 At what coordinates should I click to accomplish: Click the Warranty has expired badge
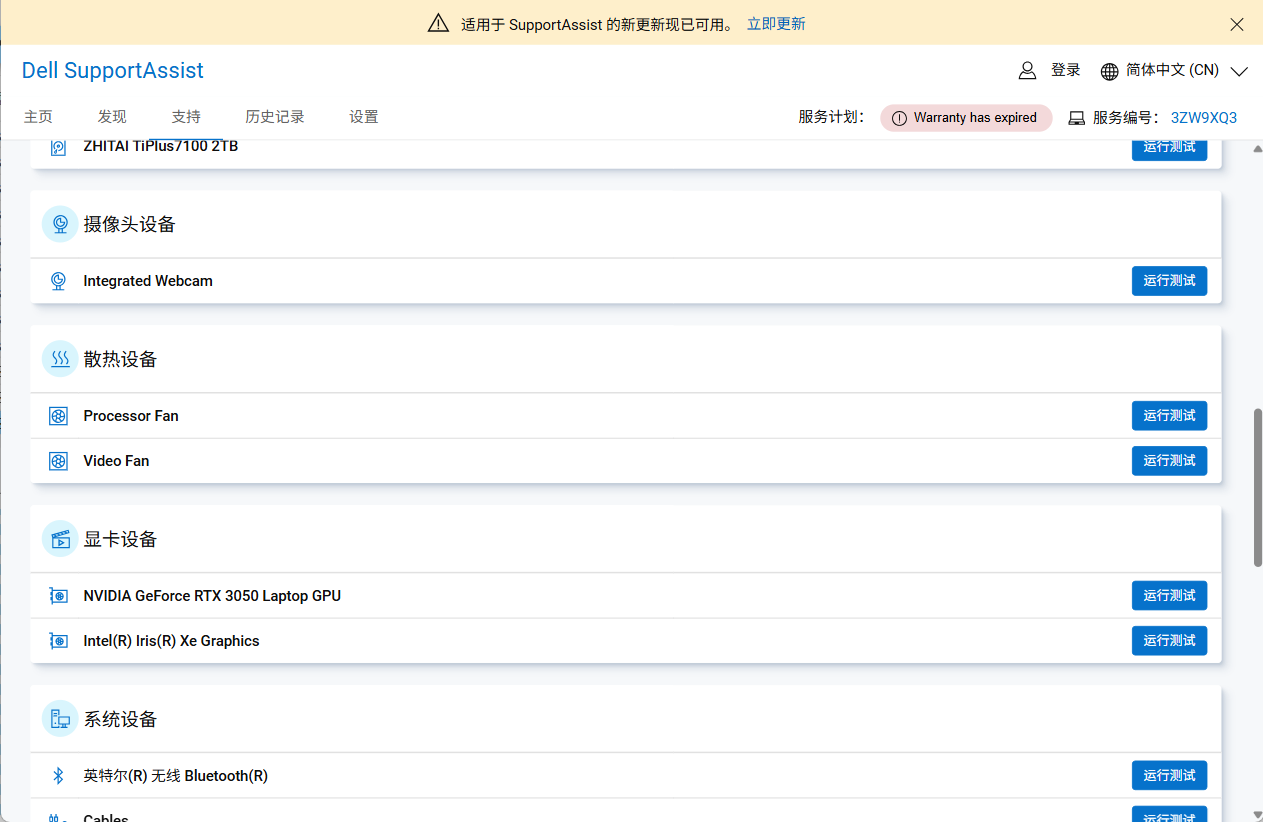(966, 118)
